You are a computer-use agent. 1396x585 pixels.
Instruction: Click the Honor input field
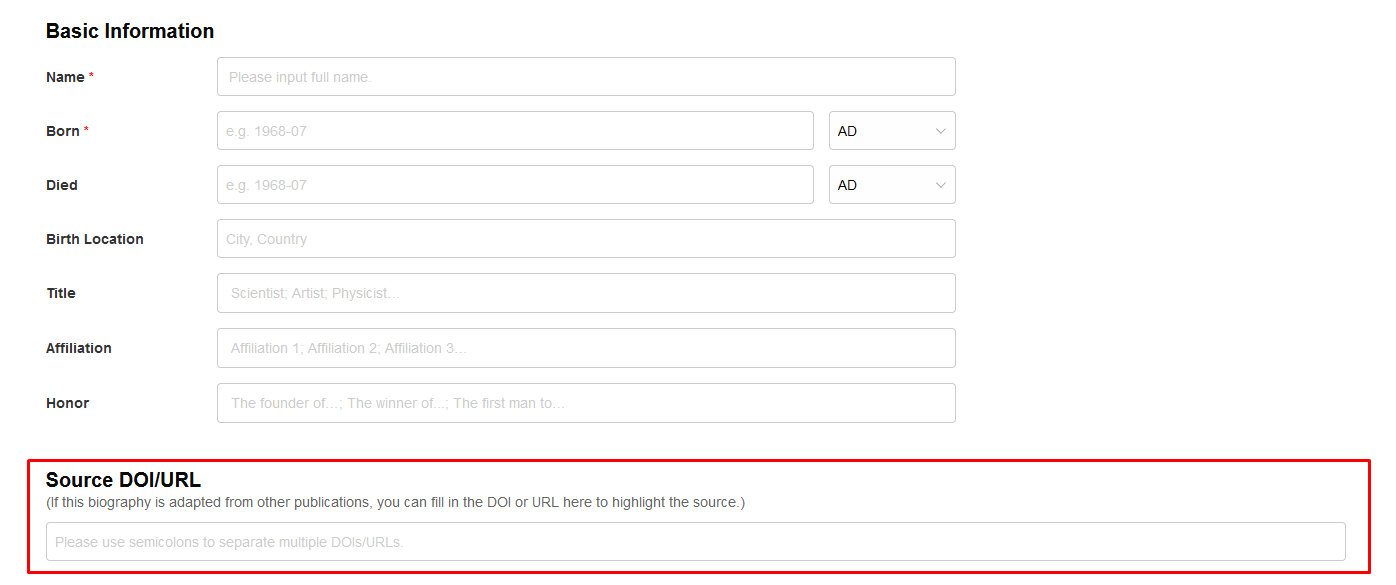click(586, 403)
